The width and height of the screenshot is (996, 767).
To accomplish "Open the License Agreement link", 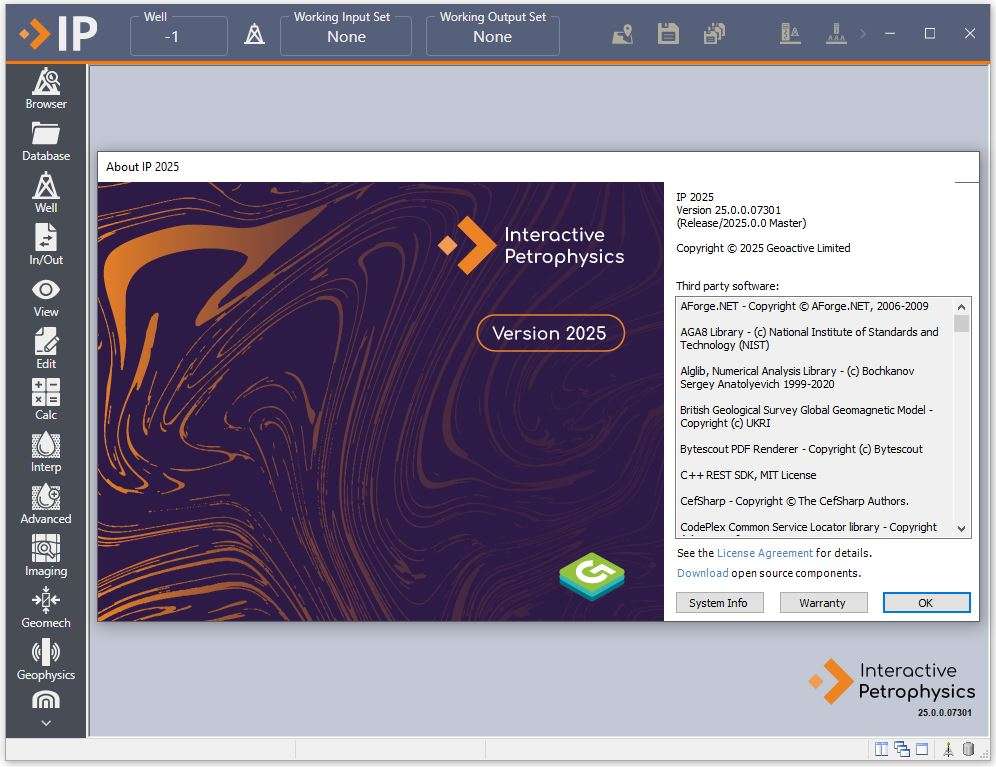I will (764, 553).
